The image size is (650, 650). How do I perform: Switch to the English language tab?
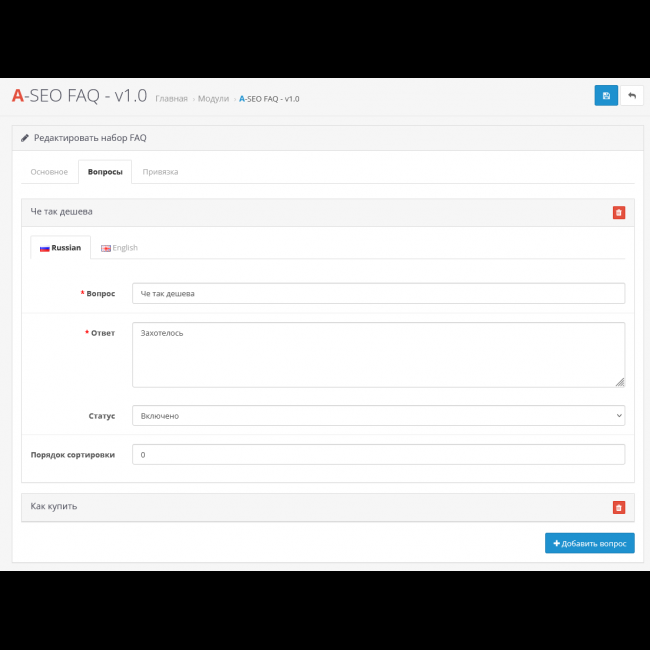point(119,248)
